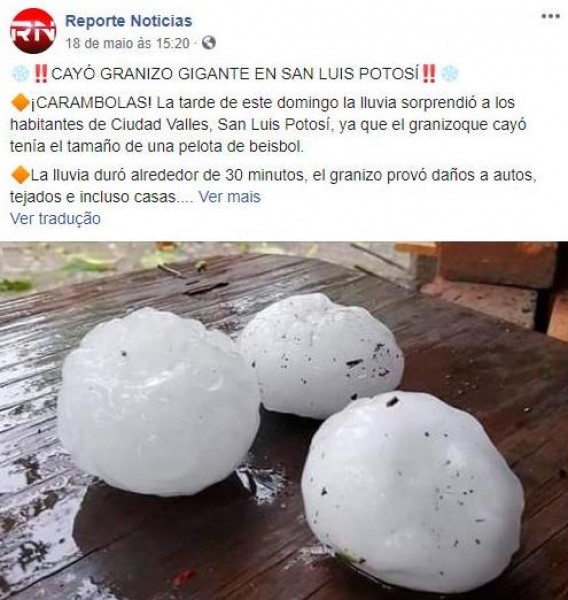Viewport: 568px width, 600px height.
Task: Click the public globe privacy icon
Action: (209, 43)
